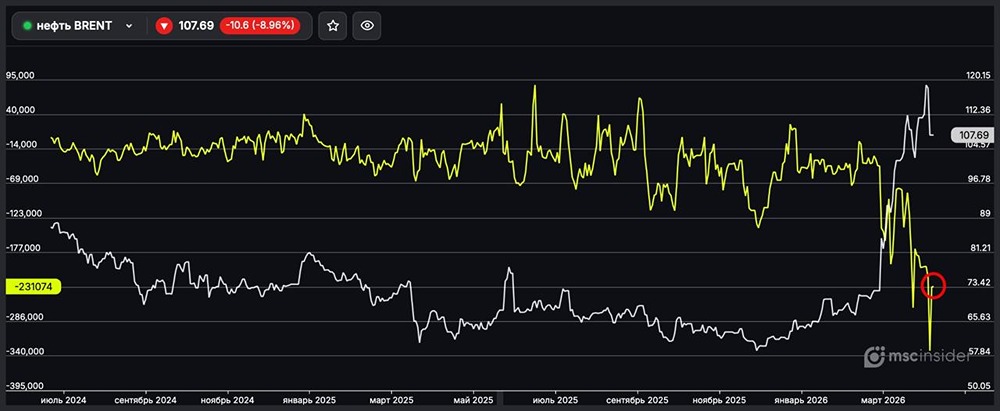This screenshot has height=411, width=1000.
Task: Select the нефть BRENT instrument name
Action: 74,26
